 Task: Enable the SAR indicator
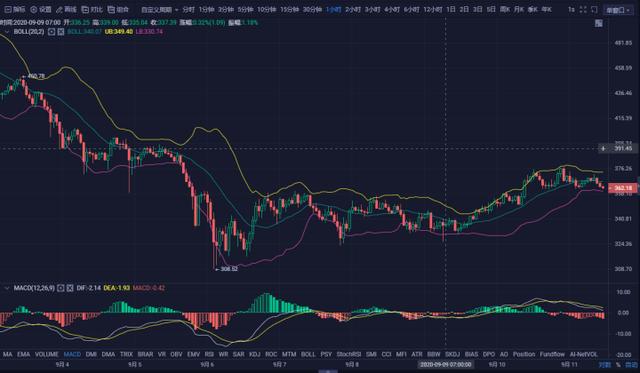[x=238, y=354]
